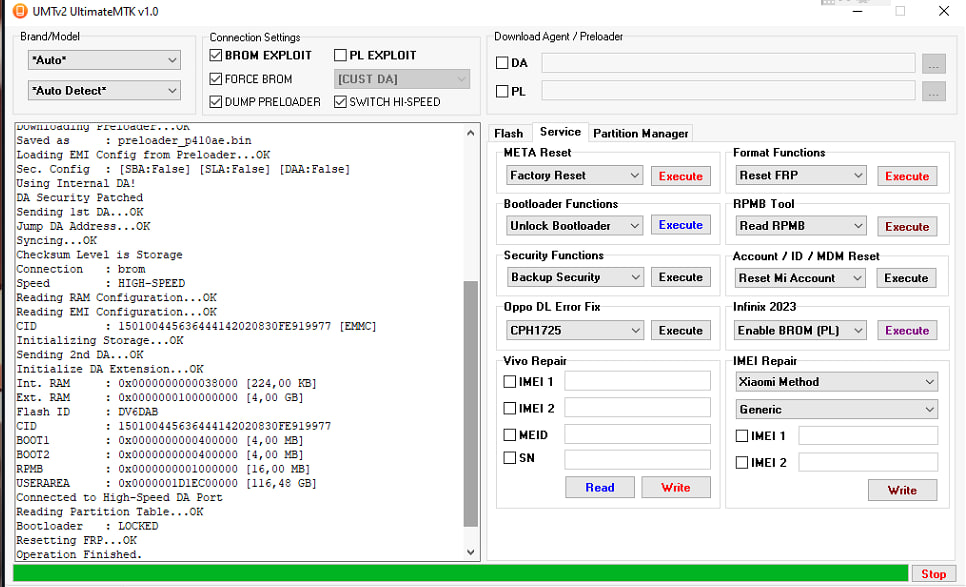Check IMEI Repair IMEI 2 box

(x=742, y=463)
